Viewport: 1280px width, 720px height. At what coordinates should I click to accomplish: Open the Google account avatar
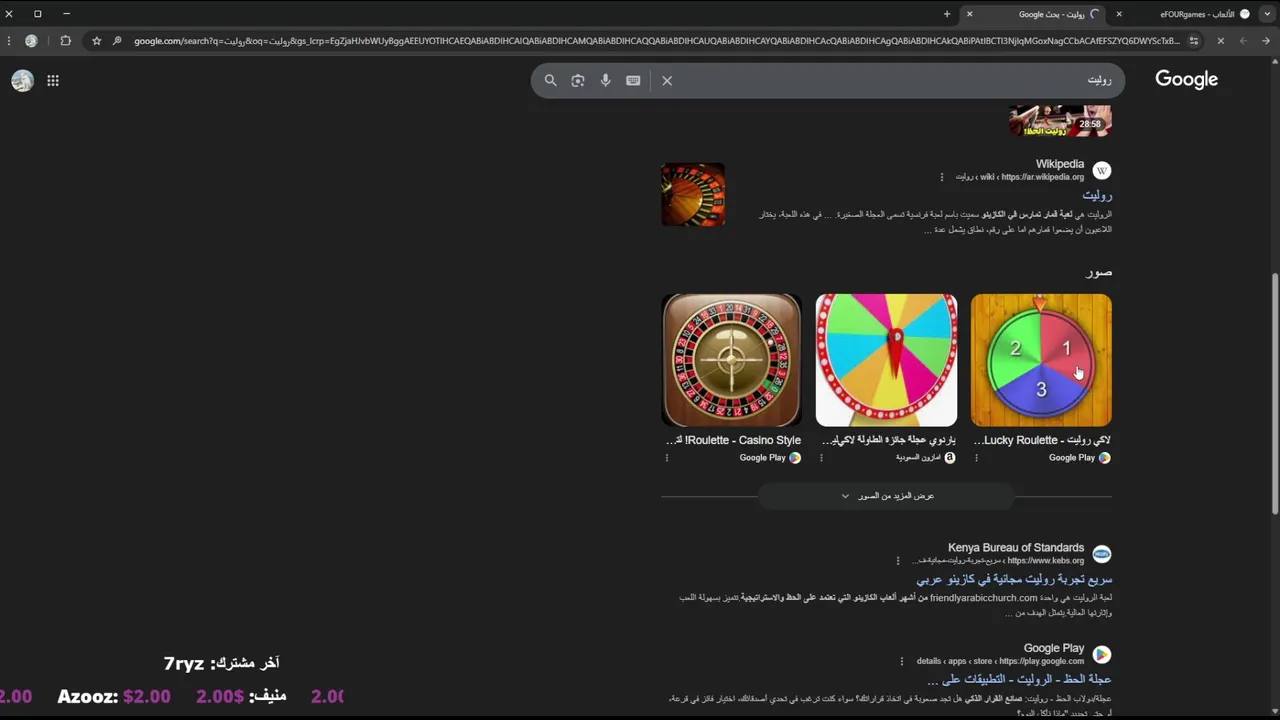pyautogui.click(x=22, y=81)
